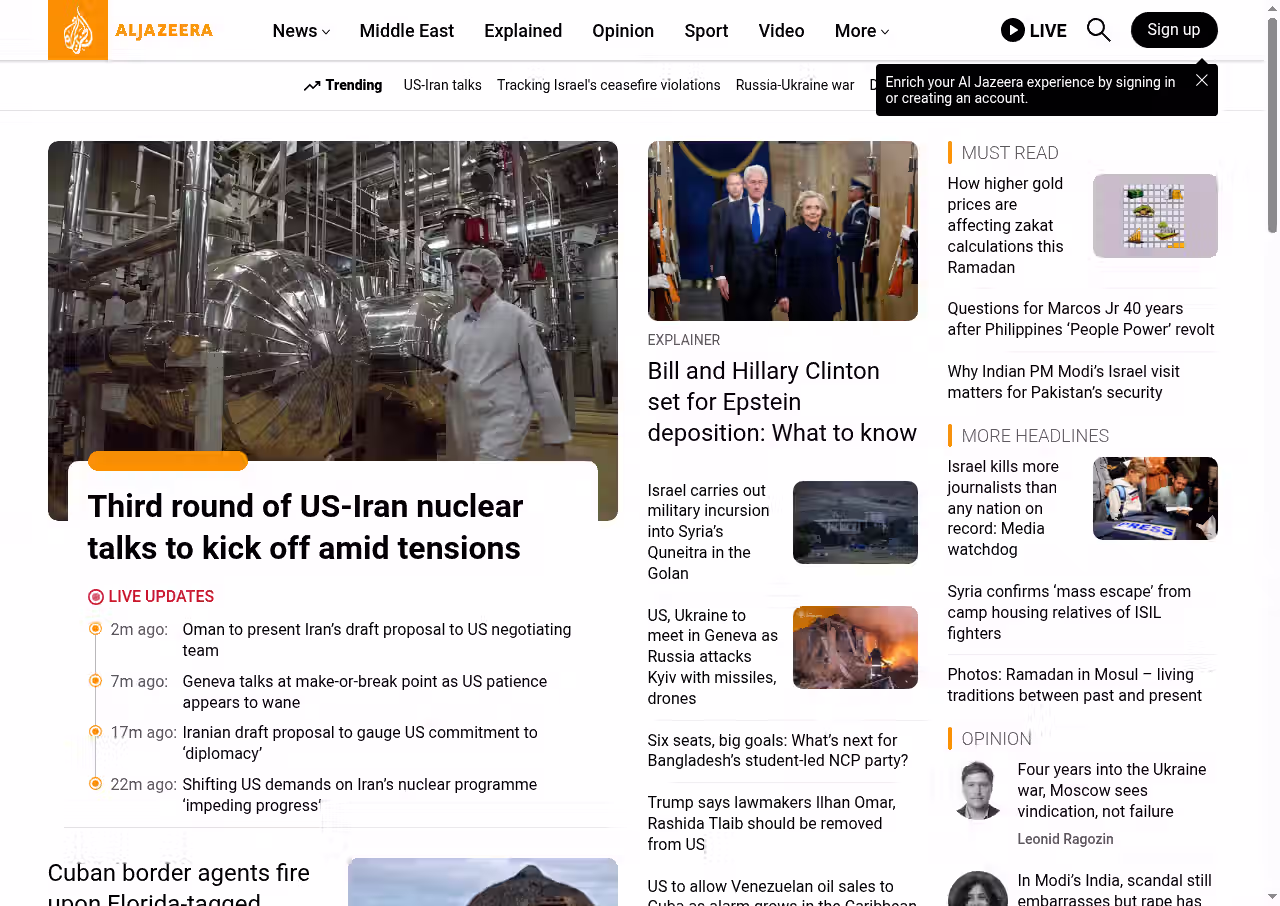Screen dimensions: 1280x906
Task: Open the search magnifier icon
Action: pos(1098,30)
